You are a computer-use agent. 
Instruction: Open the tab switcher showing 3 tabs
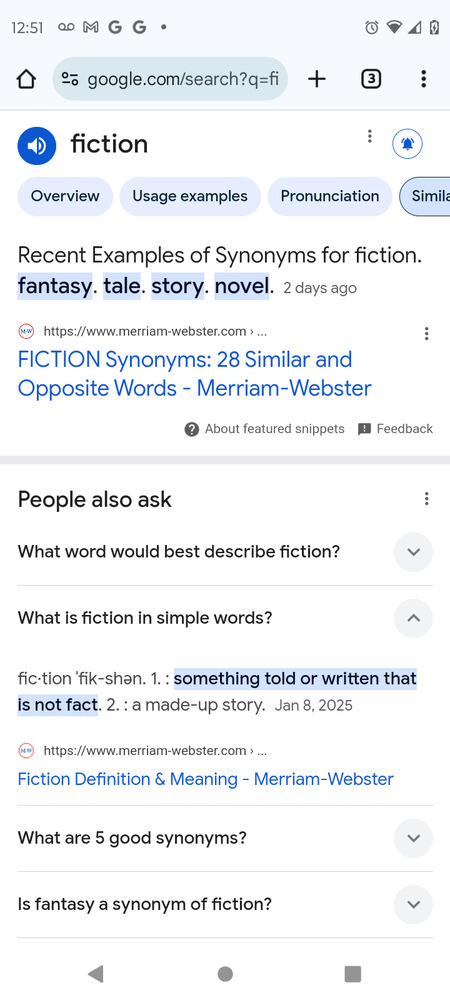click(371, 79)
